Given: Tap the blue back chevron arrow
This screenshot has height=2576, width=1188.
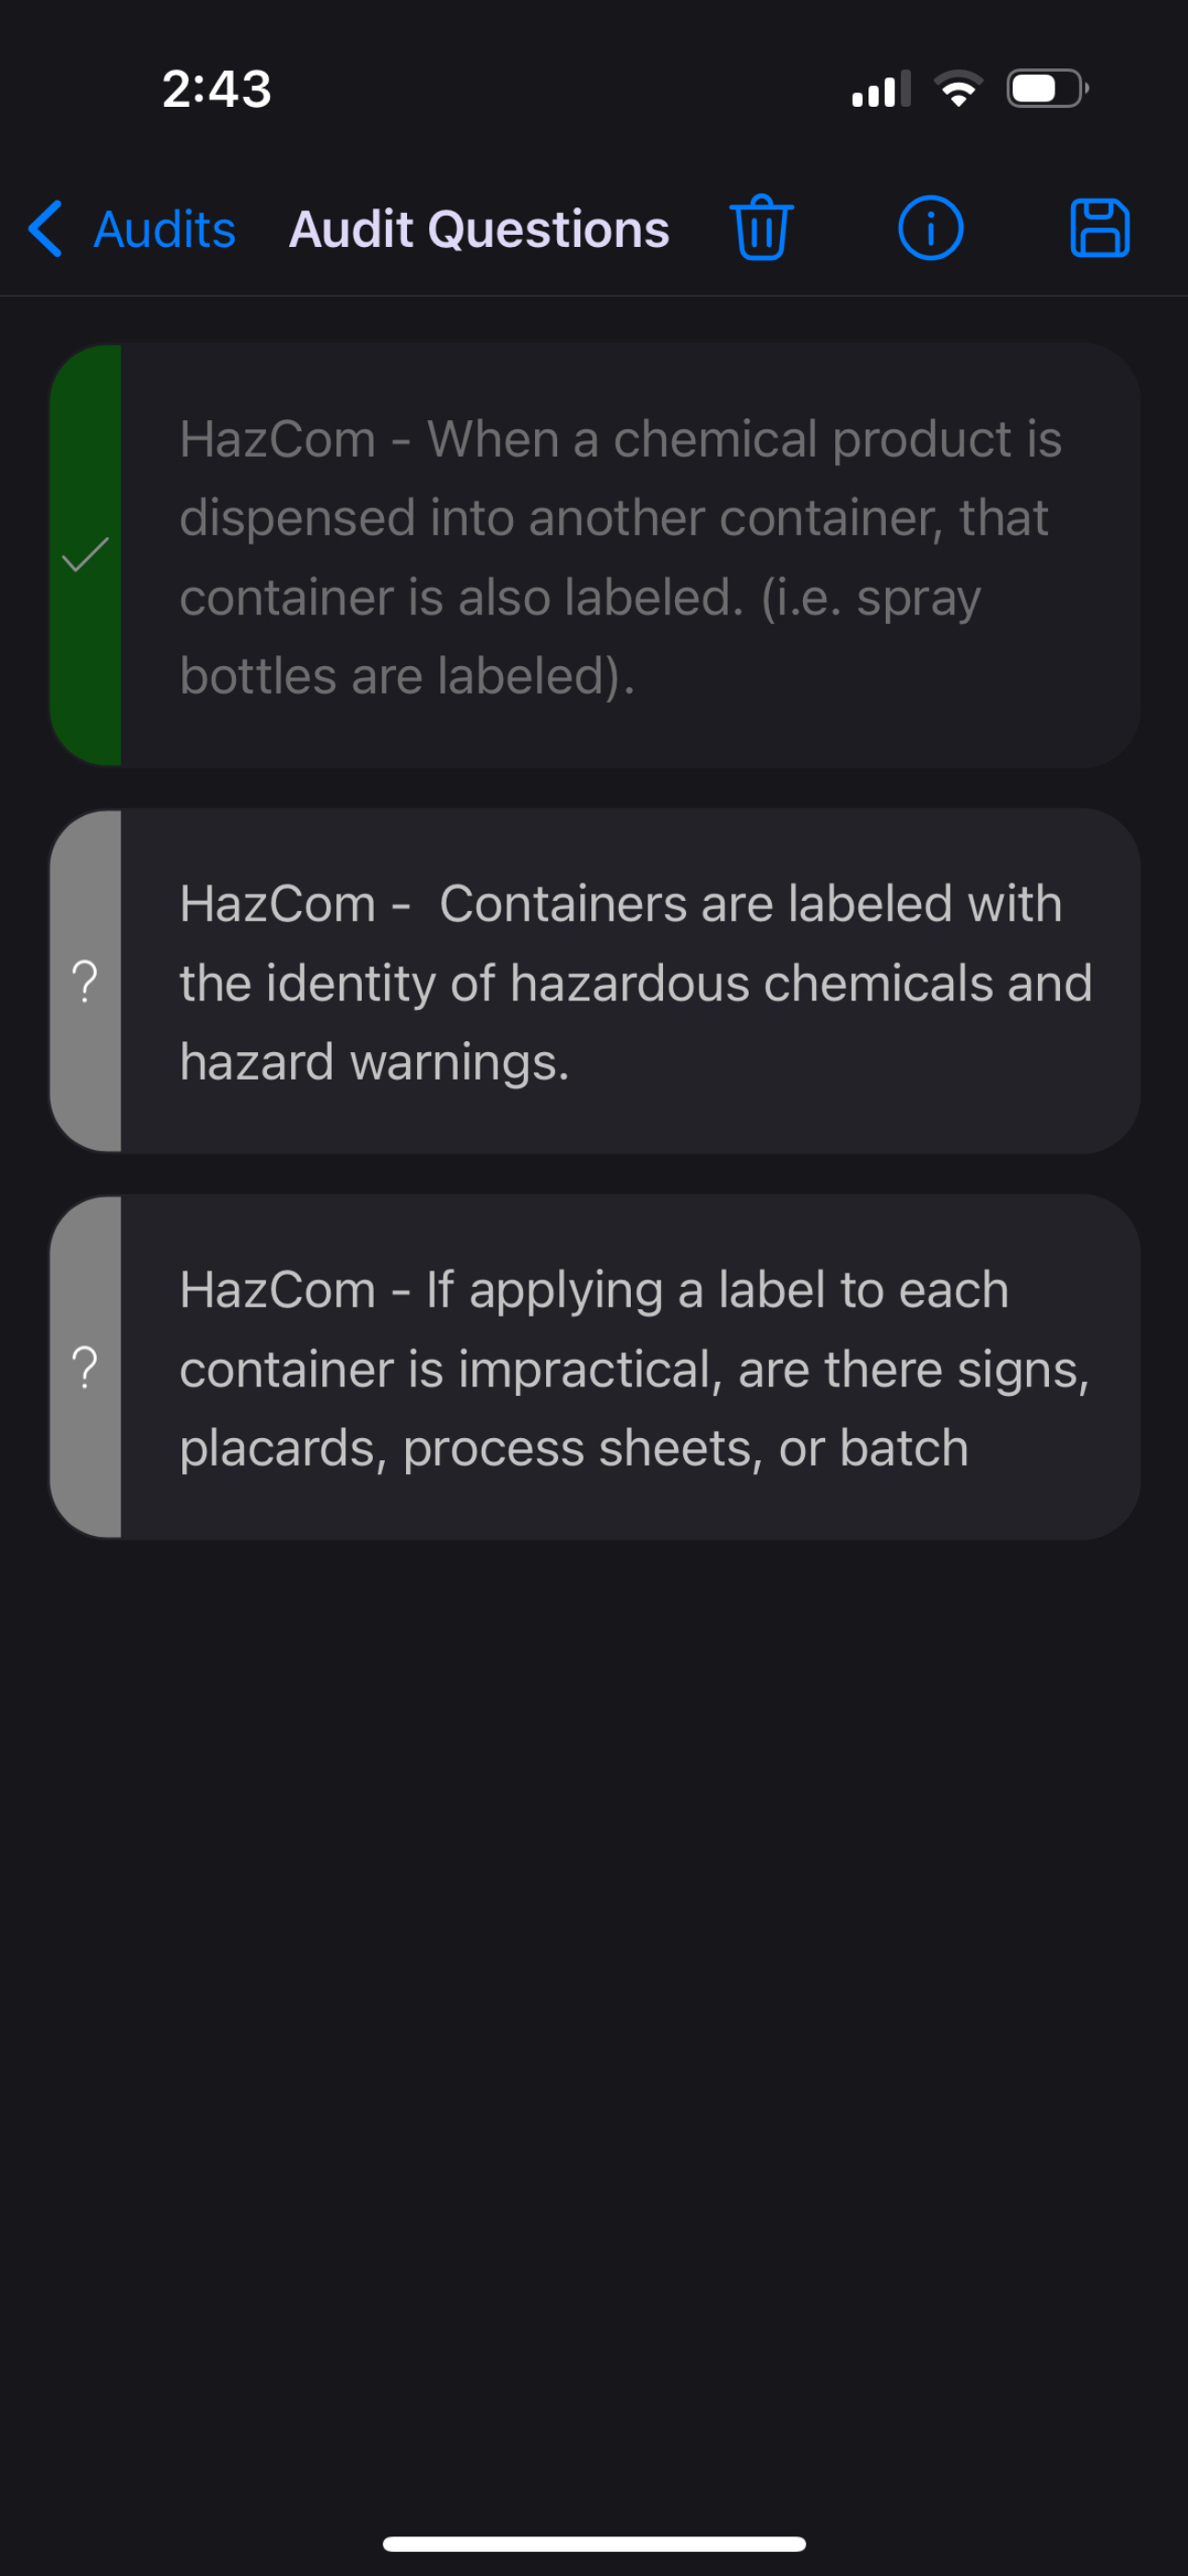Looking at the screenshot, I should (x=45, y=228).
